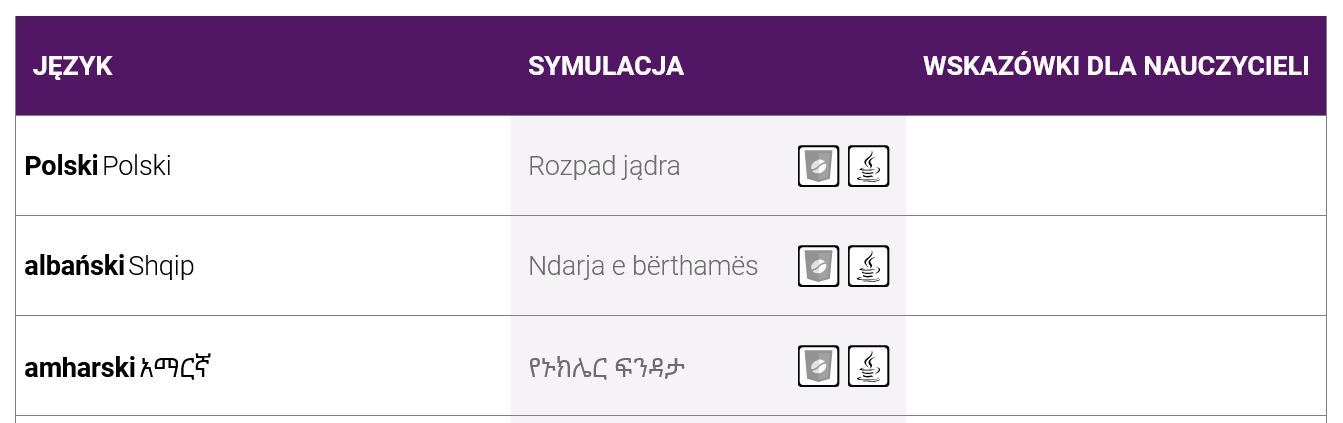
Task: Click the JĘZYK column header
Action: tap(72, 66)
